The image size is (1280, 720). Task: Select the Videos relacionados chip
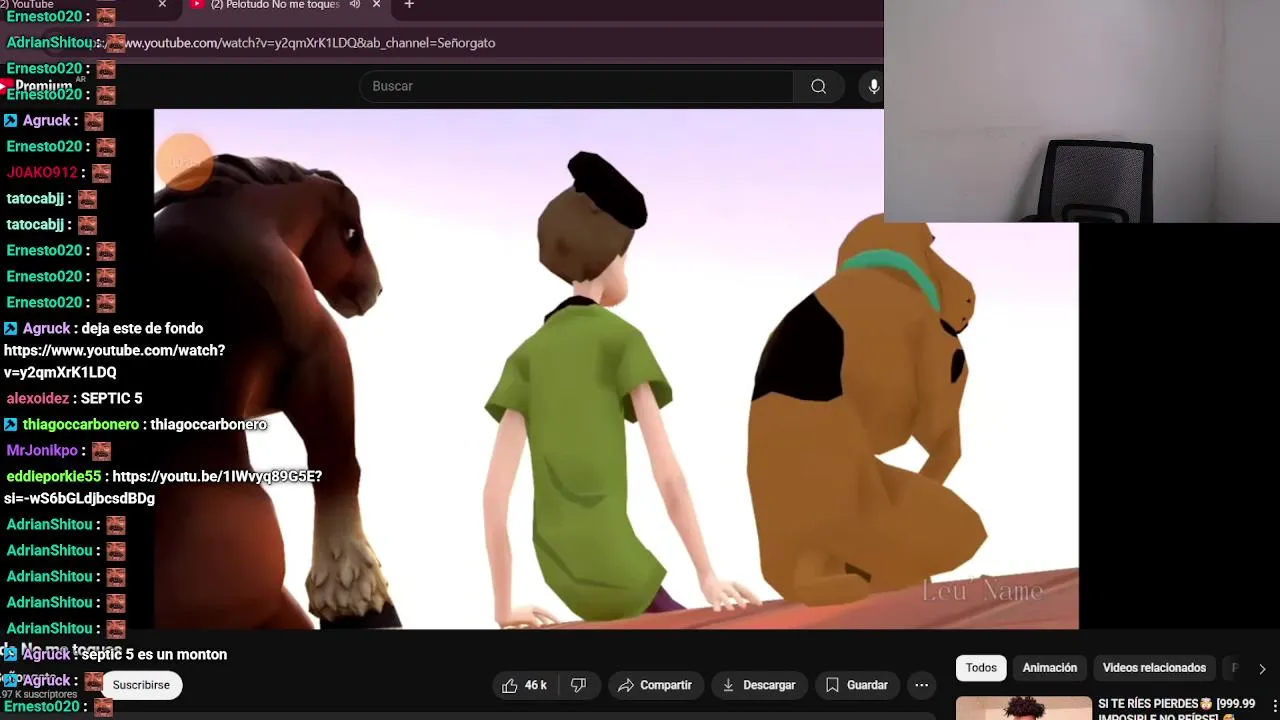1154,668
